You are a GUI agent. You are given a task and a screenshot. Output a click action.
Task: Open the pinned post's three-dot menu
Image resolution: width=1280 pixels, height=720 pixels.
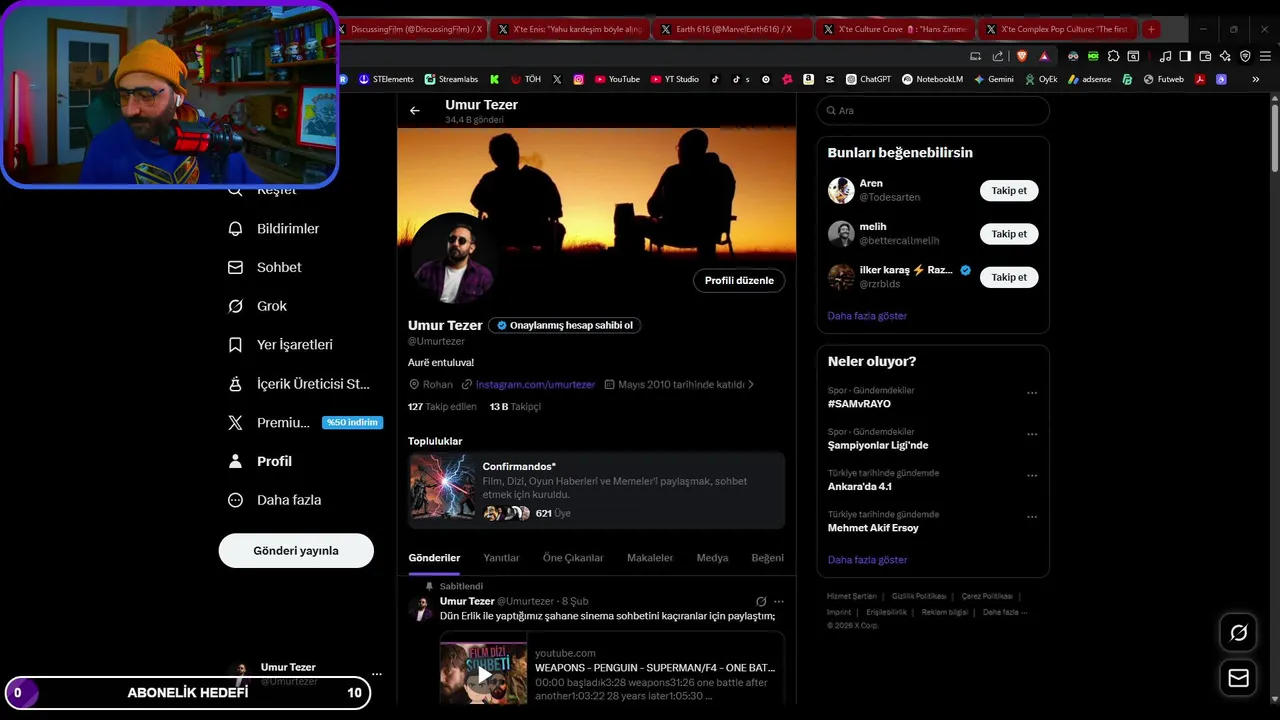[779, 602]
